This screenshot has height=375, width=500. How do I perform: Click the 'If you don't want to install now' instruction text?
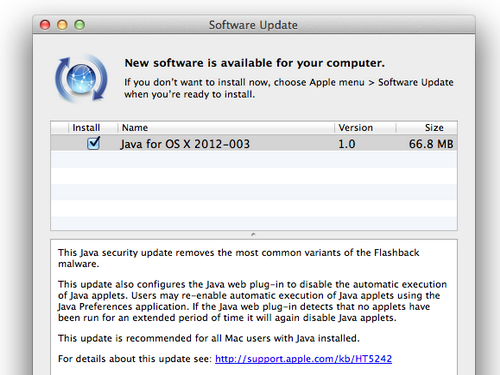[x=289, y=88]
